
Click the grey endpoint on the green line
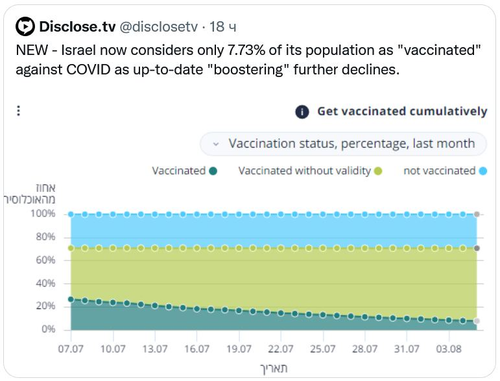(477, 248)
